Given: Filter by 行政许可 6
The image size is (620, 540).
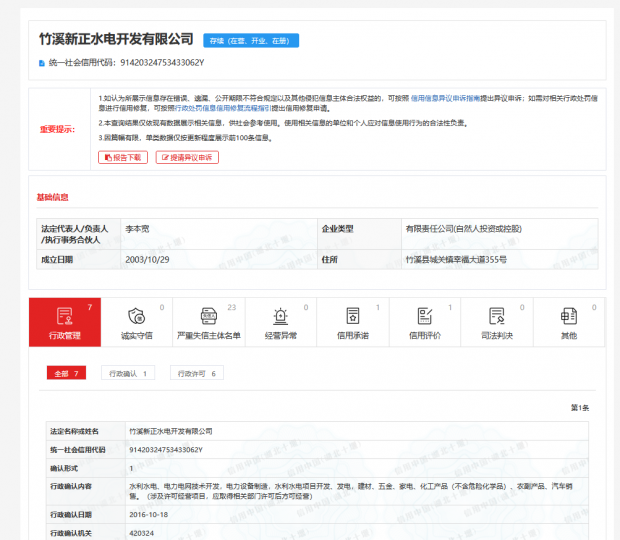Looking at the screenshot, I should (x=197, y=373).
